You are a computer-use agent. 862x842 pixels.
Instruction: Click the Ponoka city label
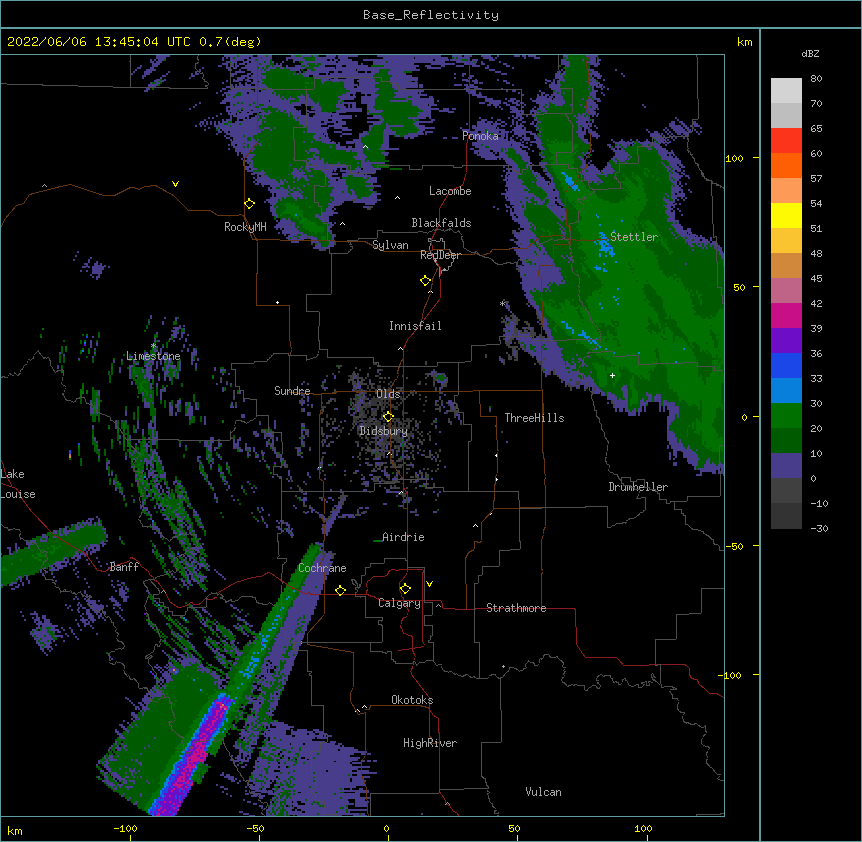point(480,136)
